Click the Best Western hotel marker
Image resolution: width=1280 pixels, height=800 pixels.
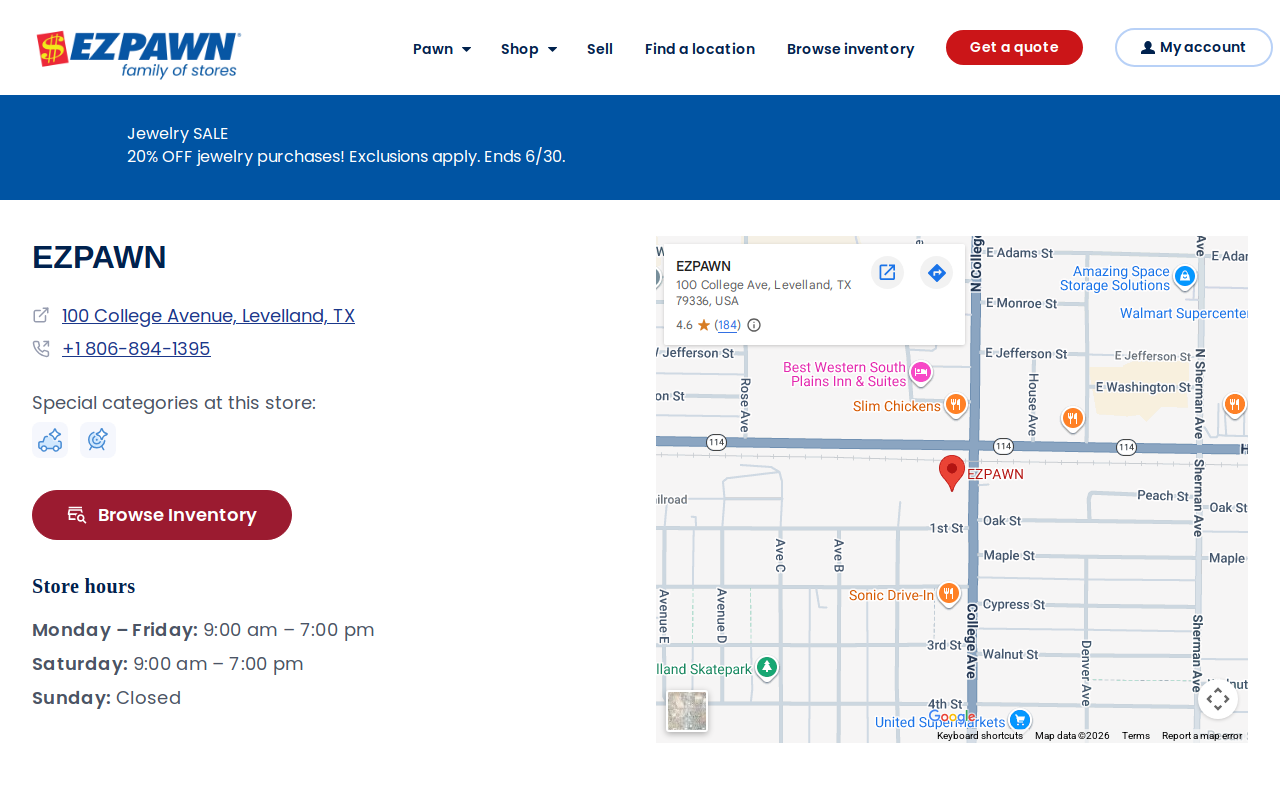[921, 373]
